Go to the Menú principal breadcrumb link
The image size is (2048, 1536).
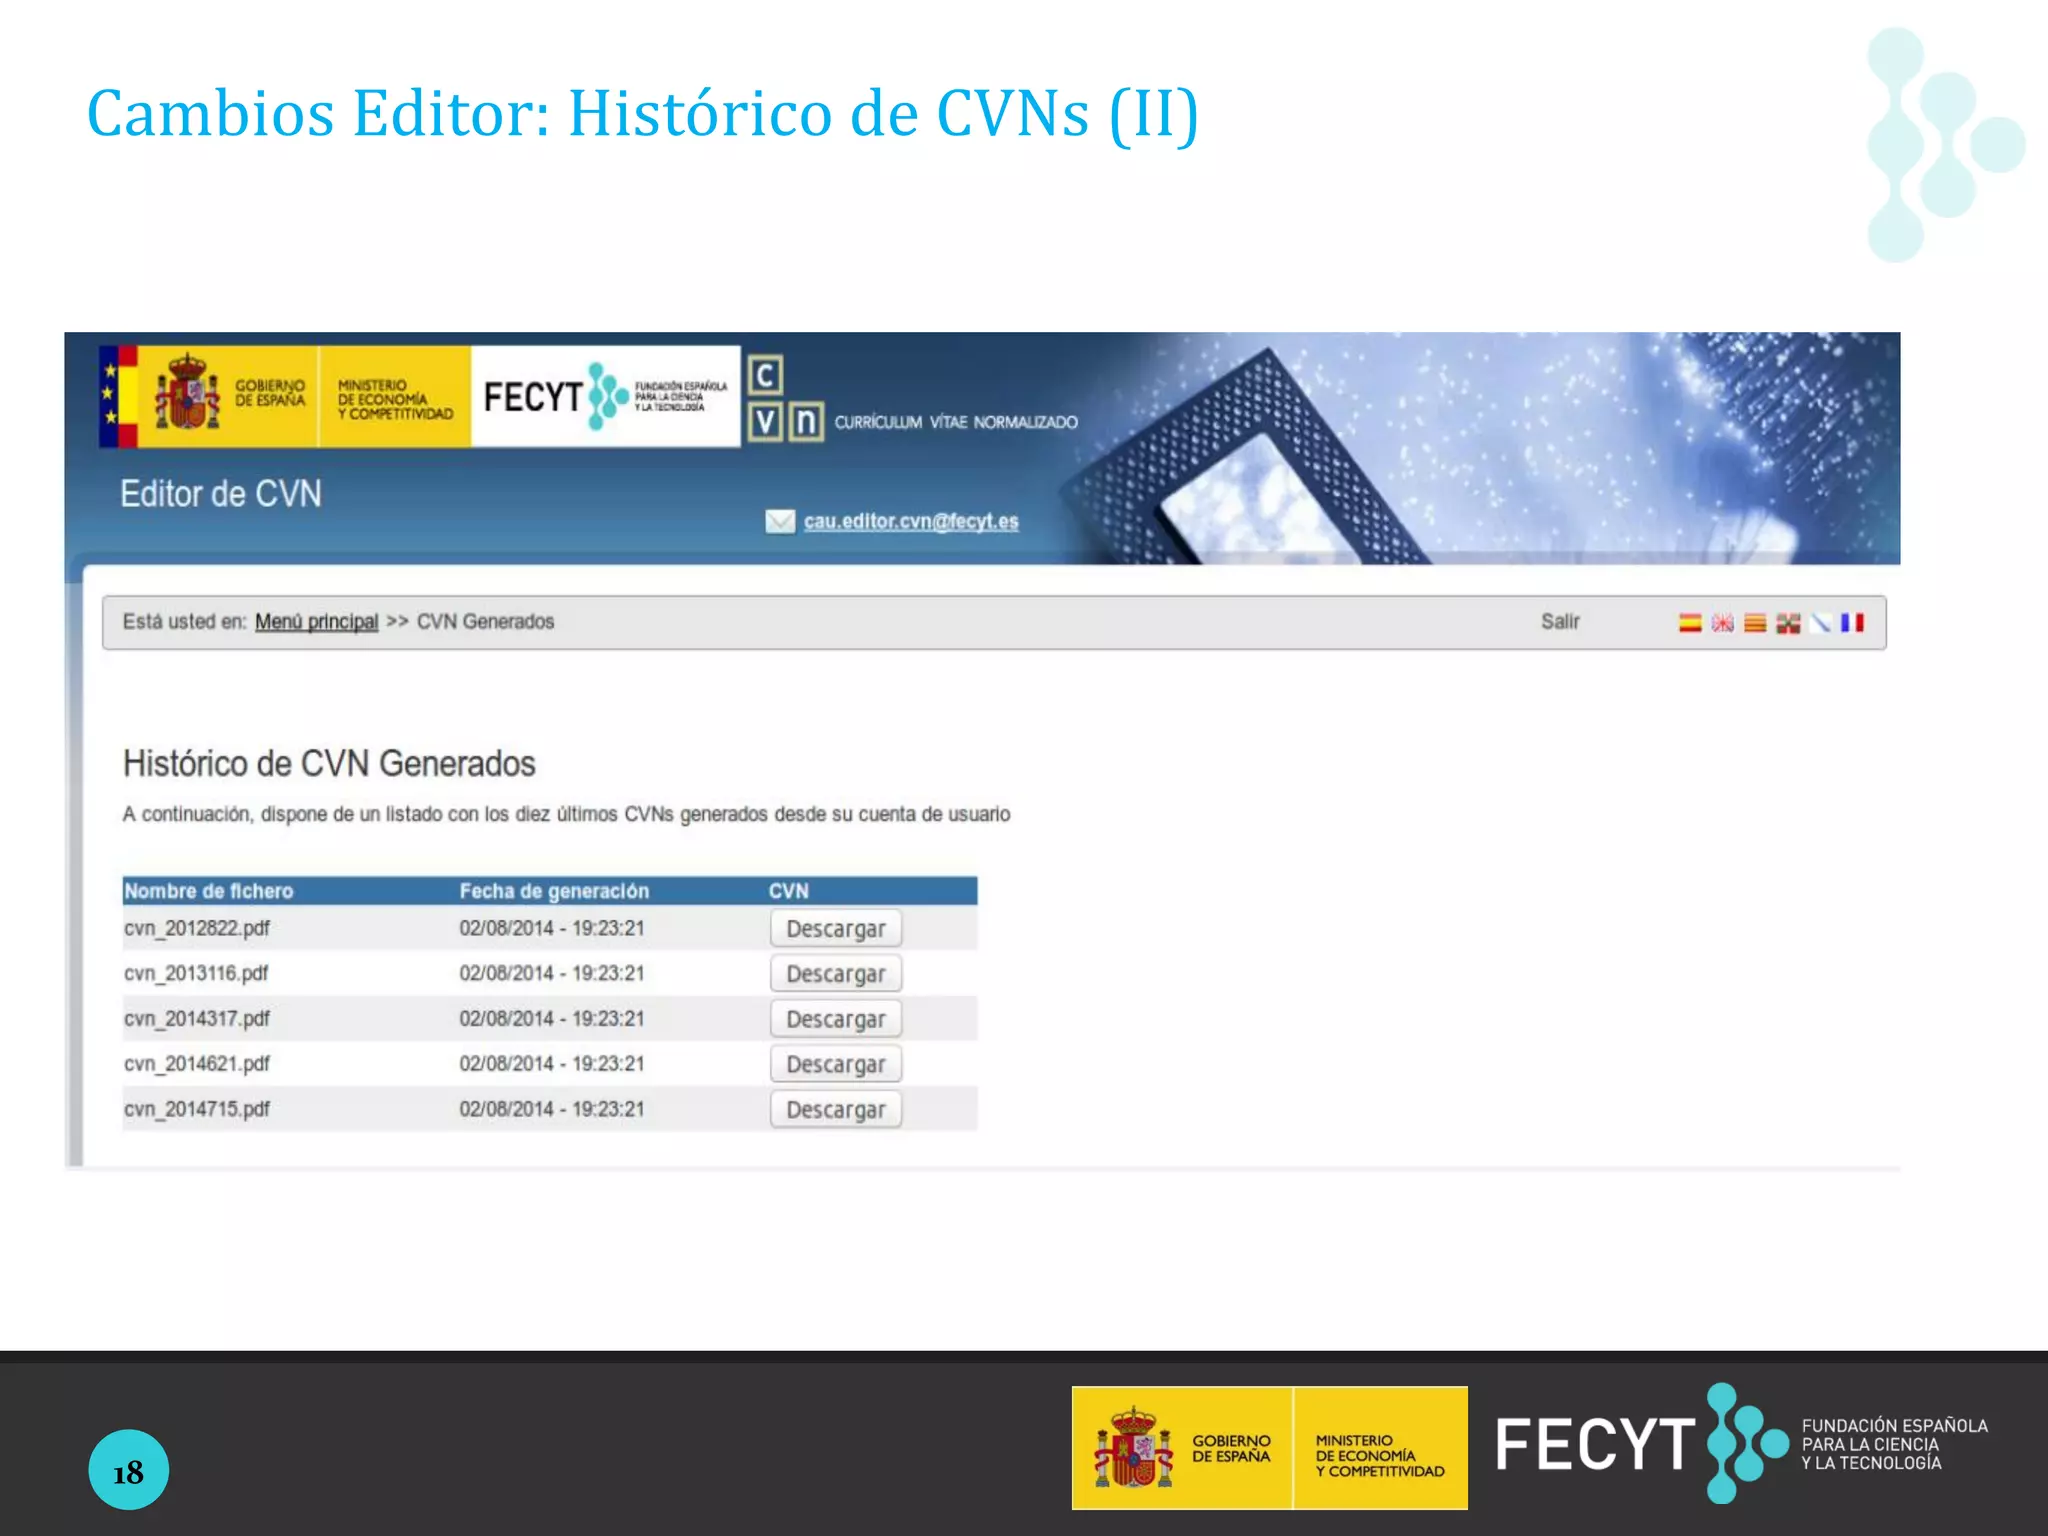(x=316, y=622)
